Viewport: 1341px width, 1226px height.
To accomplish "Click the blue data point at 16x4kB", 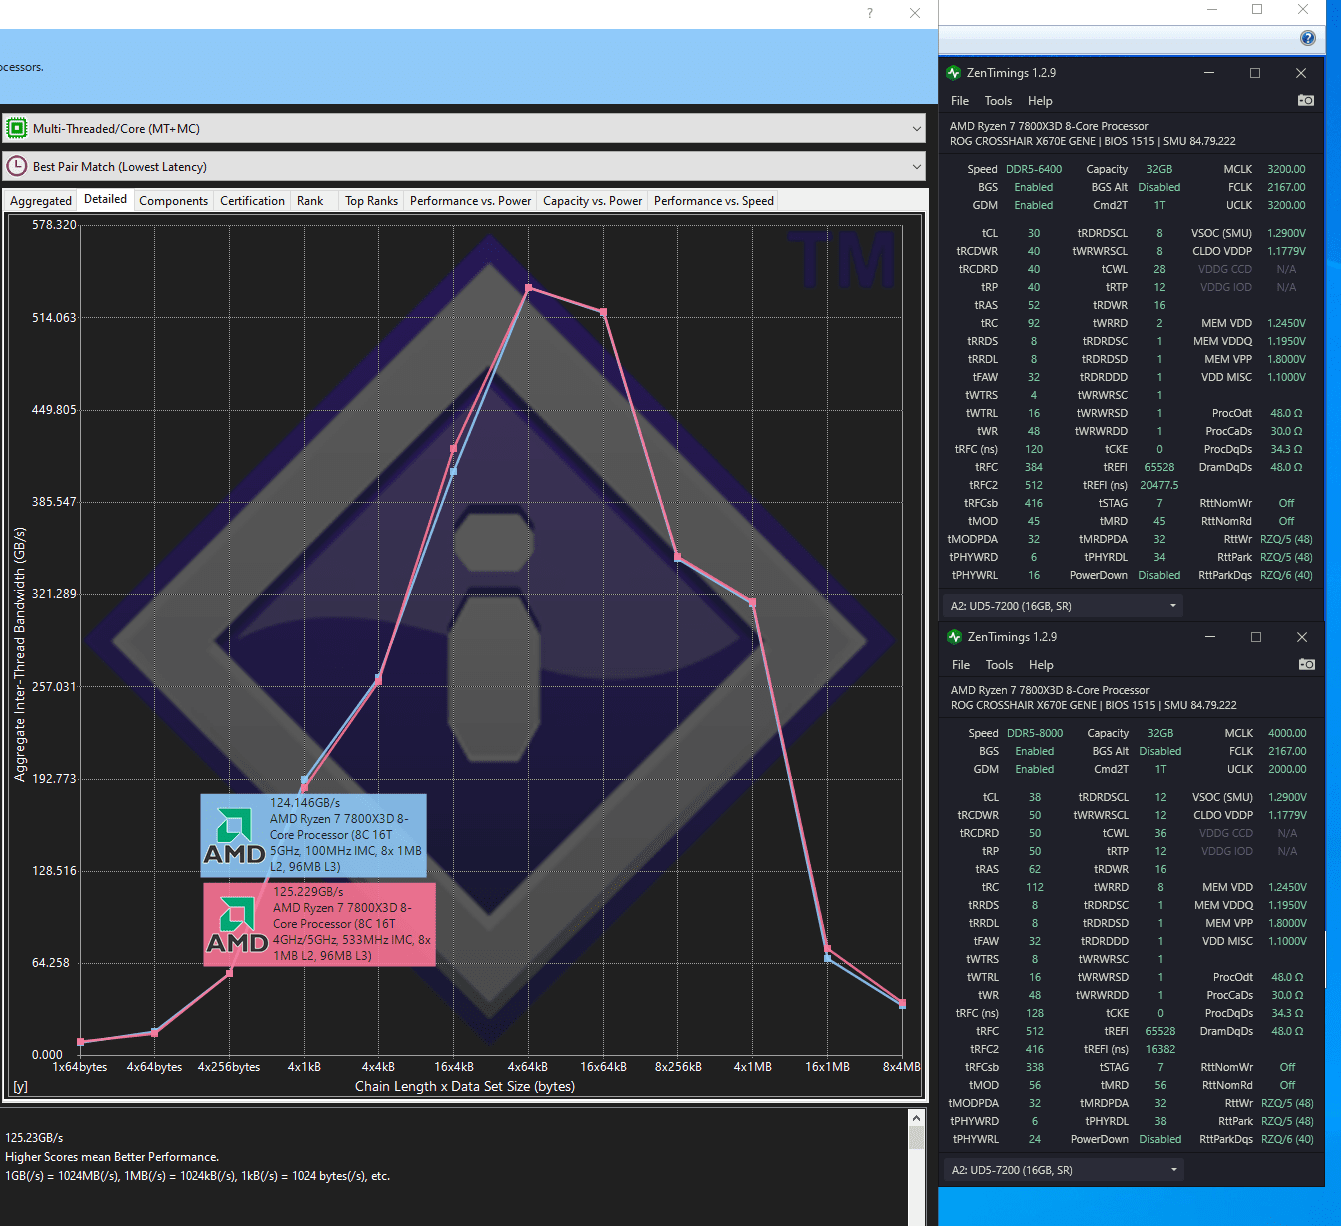I will (x=453, y=471).
